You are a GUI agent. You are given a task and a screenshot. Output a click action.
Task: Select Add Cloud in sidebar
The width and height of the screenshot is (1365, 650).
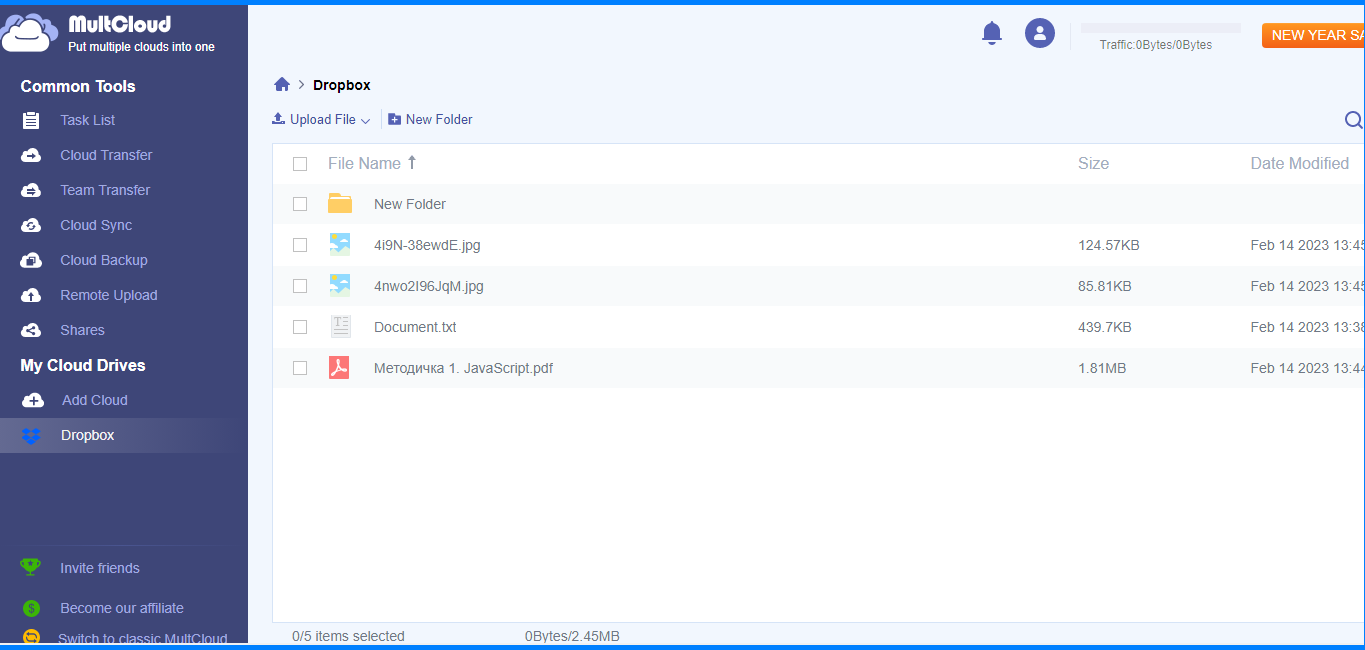coord(95,400)
